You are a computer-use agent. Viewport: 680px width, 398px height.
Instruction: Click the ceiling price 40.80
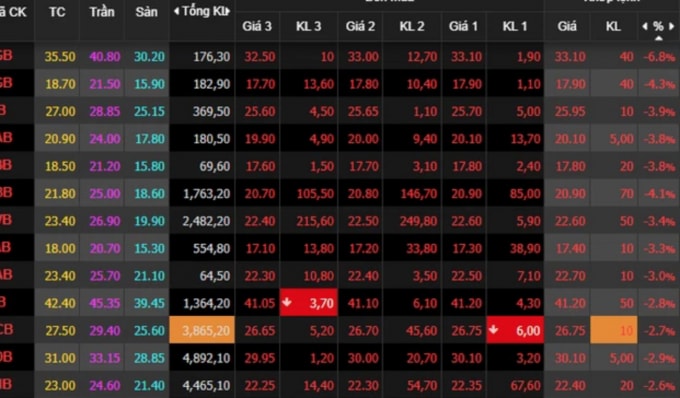click(105, 57)
